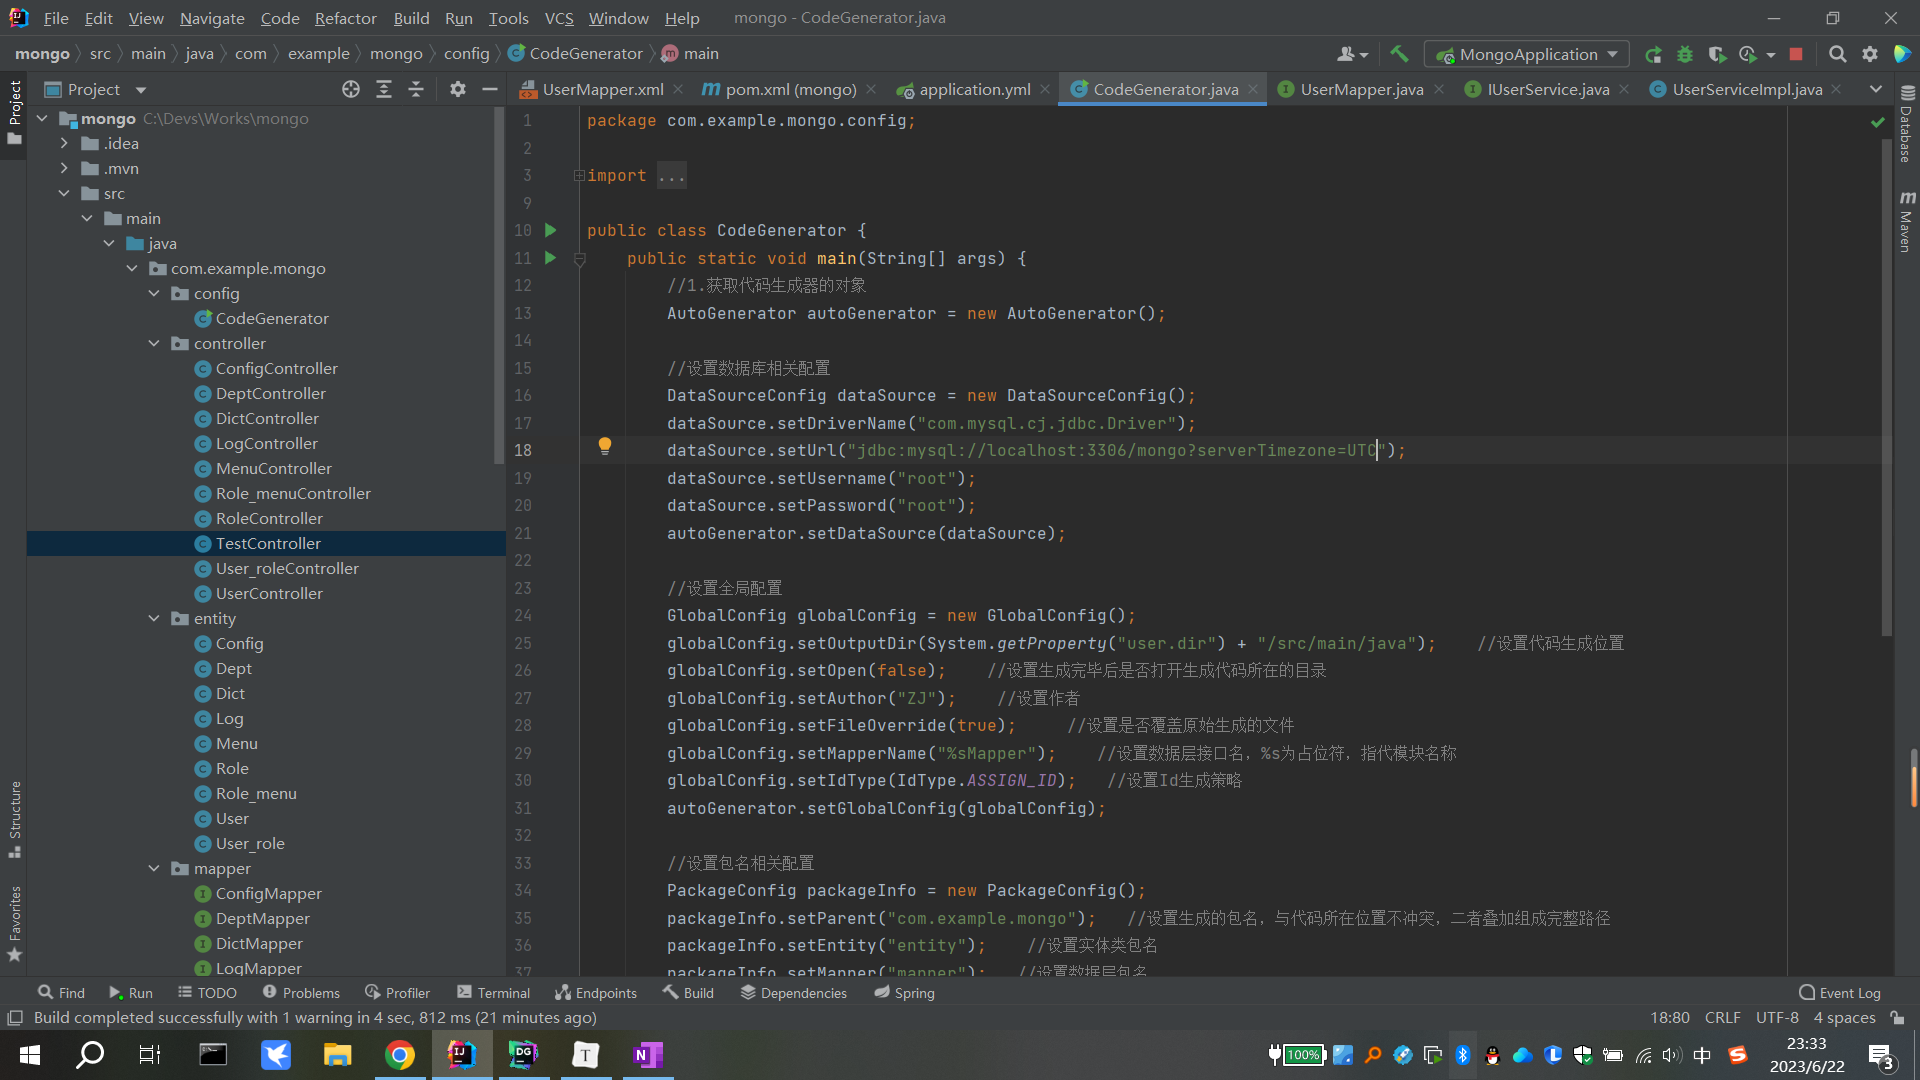Click 4 spaces indent setting
This screenshot has width=1920, height=1080.
coord(1844,1017)
